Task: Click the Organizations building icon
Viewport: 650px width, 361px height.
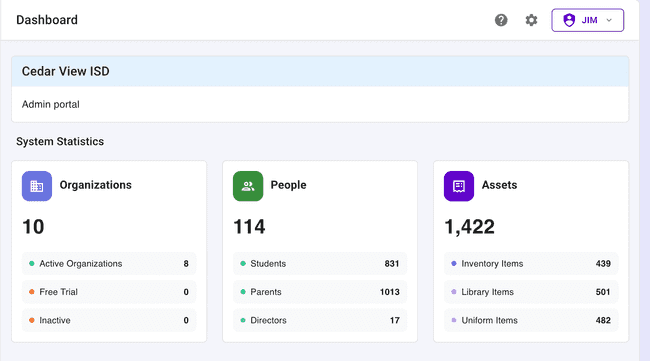Action: [37, 186]
